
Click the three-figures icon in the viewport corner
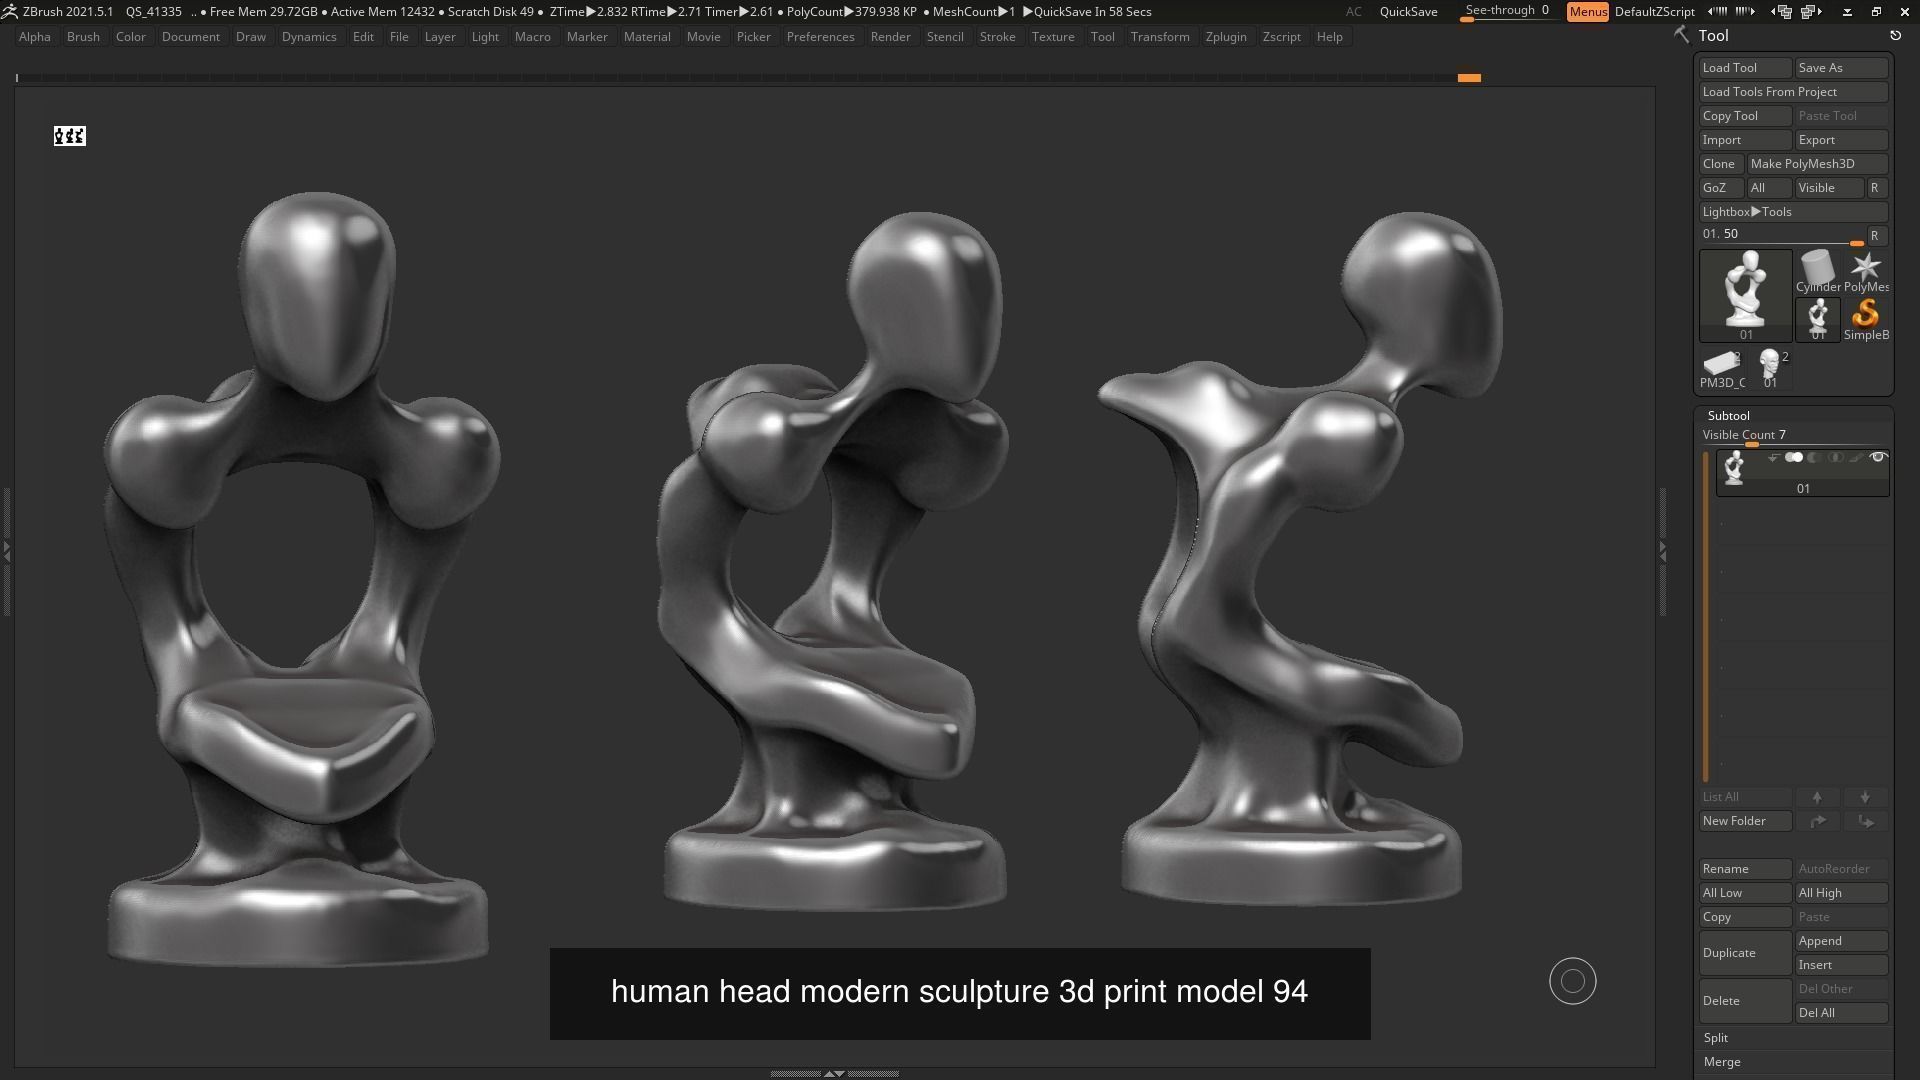[x=70, y=136]
